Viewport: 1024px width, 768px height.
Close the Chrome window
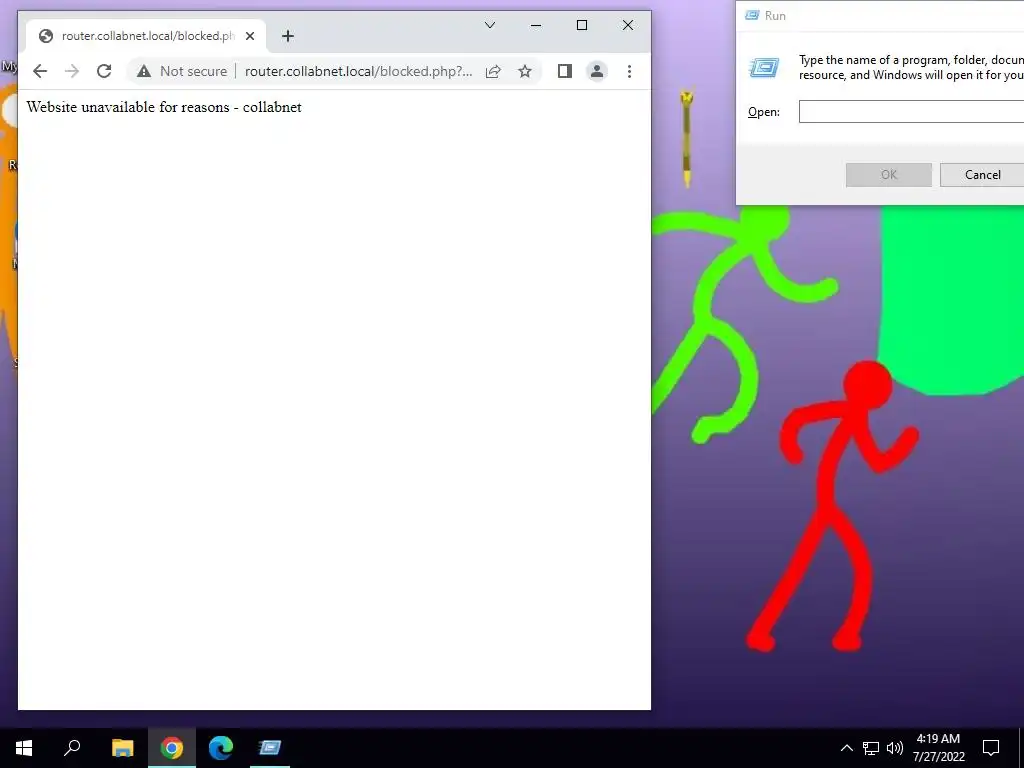coord(628,25)
